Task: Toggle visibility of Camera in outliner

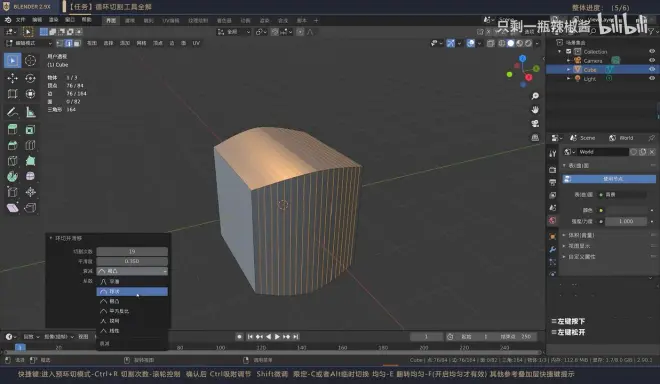Action: coord(652,61)
